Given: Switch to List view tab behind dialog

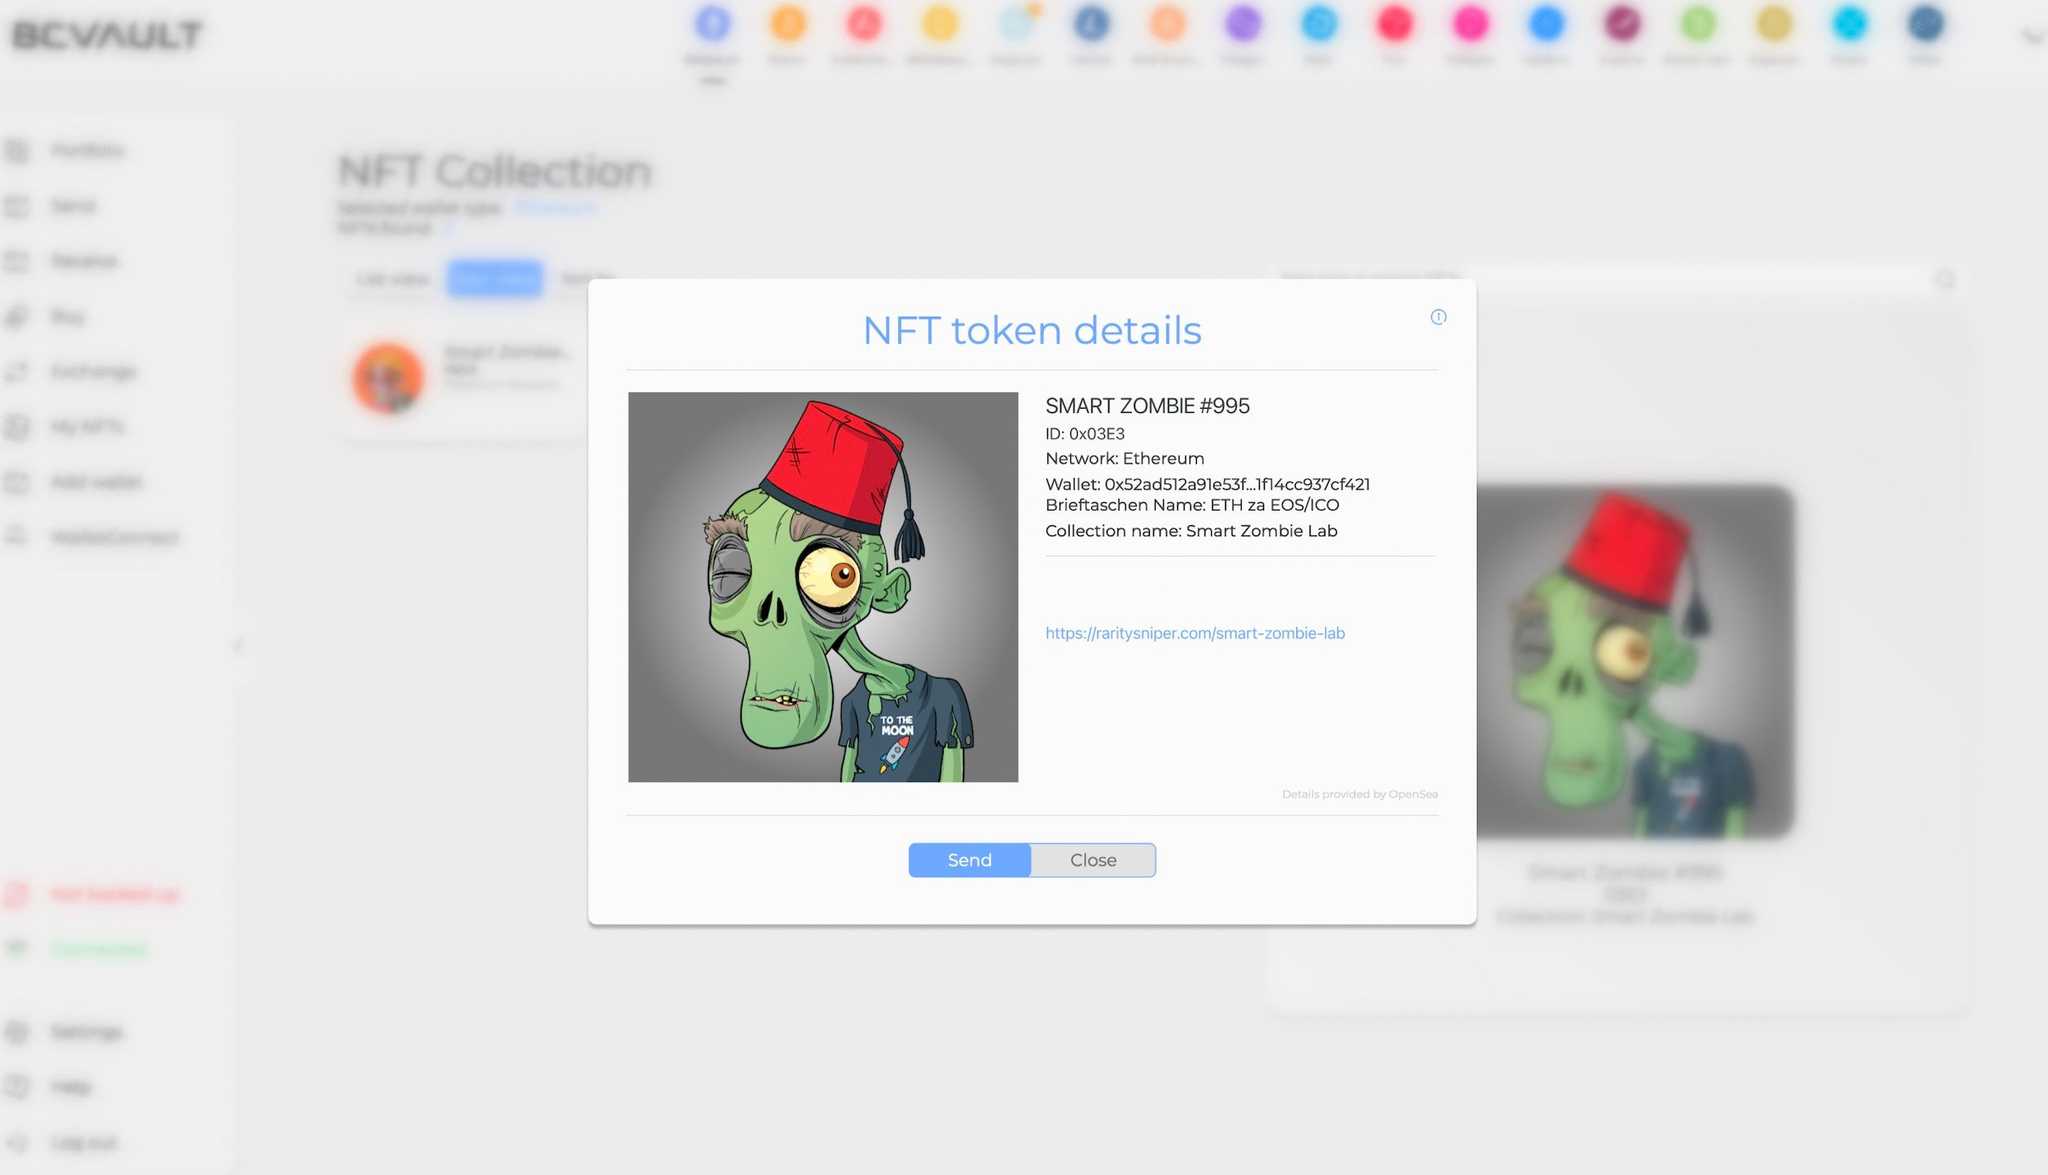Looking at the screenshot, I should click(393, 279).
